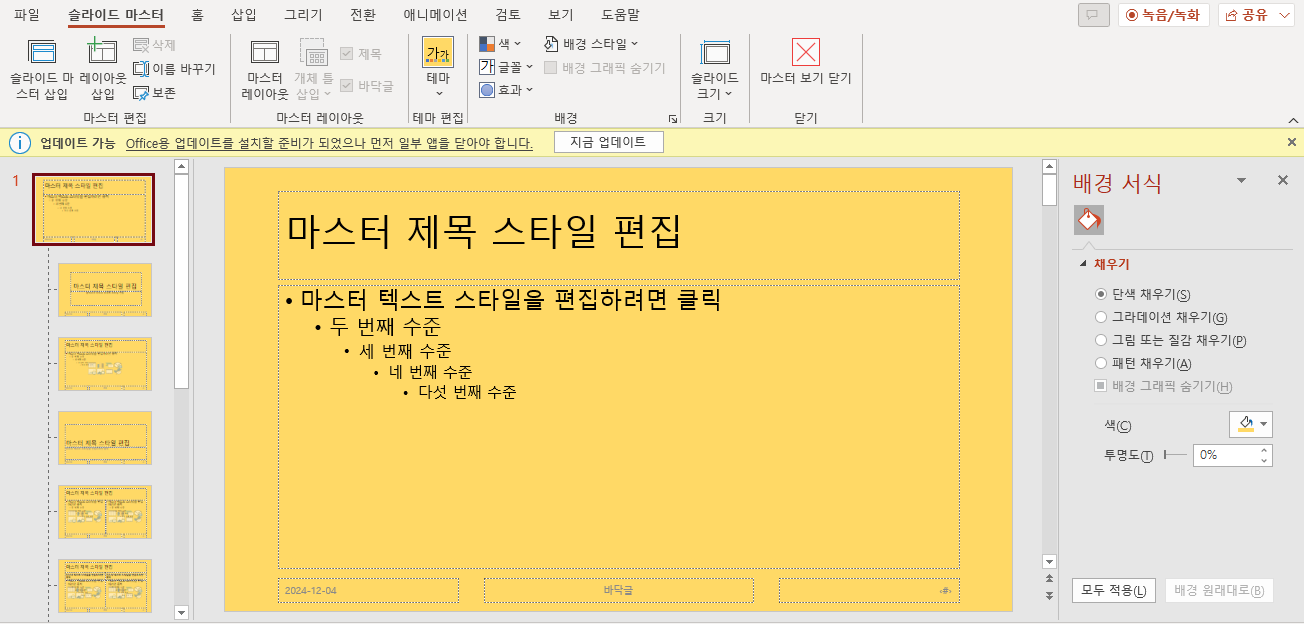Switch to the 애니메이션 tab

click(435, 15)
